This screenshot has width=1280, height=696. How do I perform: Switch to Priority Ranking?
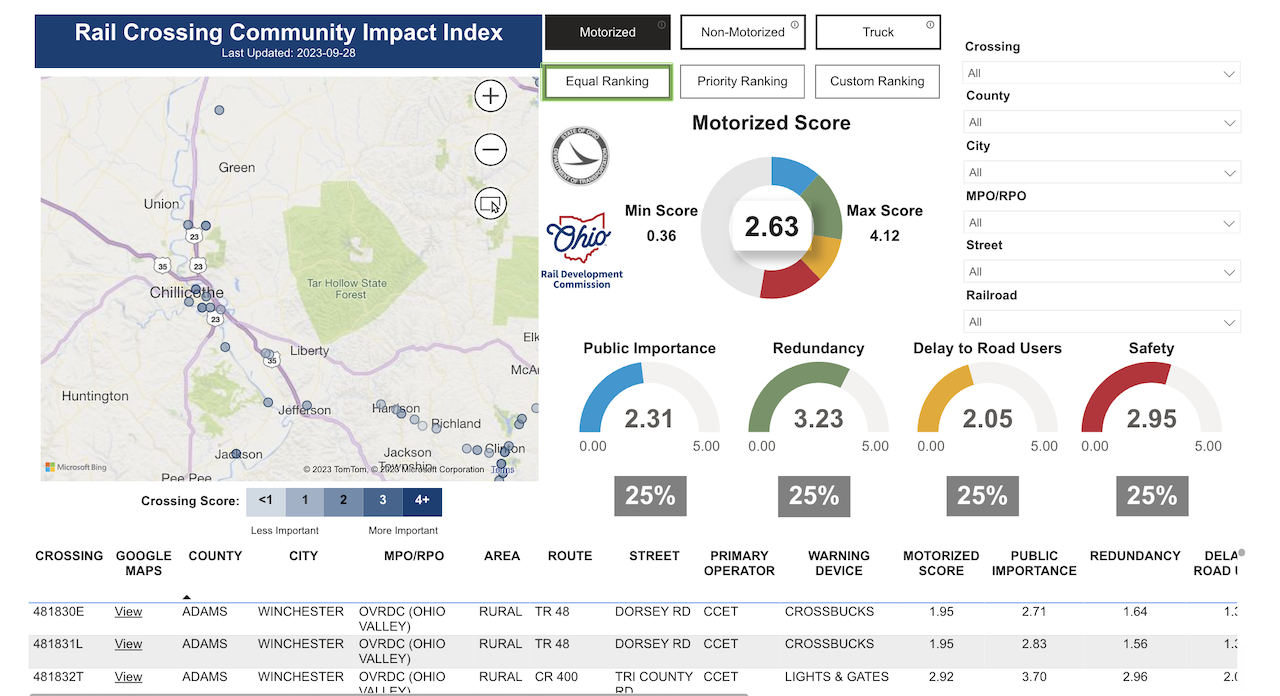[742, 82]
